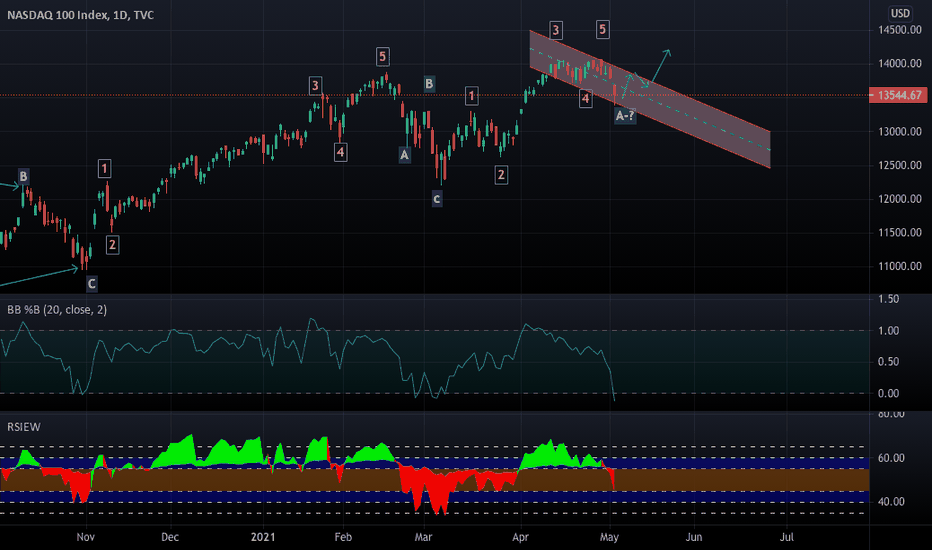The width and height of the screenshot is (932, 550).
Task: Click the NASDAQ 100 Index chart title
Action: pyautogui.click(x=80, y=15)
